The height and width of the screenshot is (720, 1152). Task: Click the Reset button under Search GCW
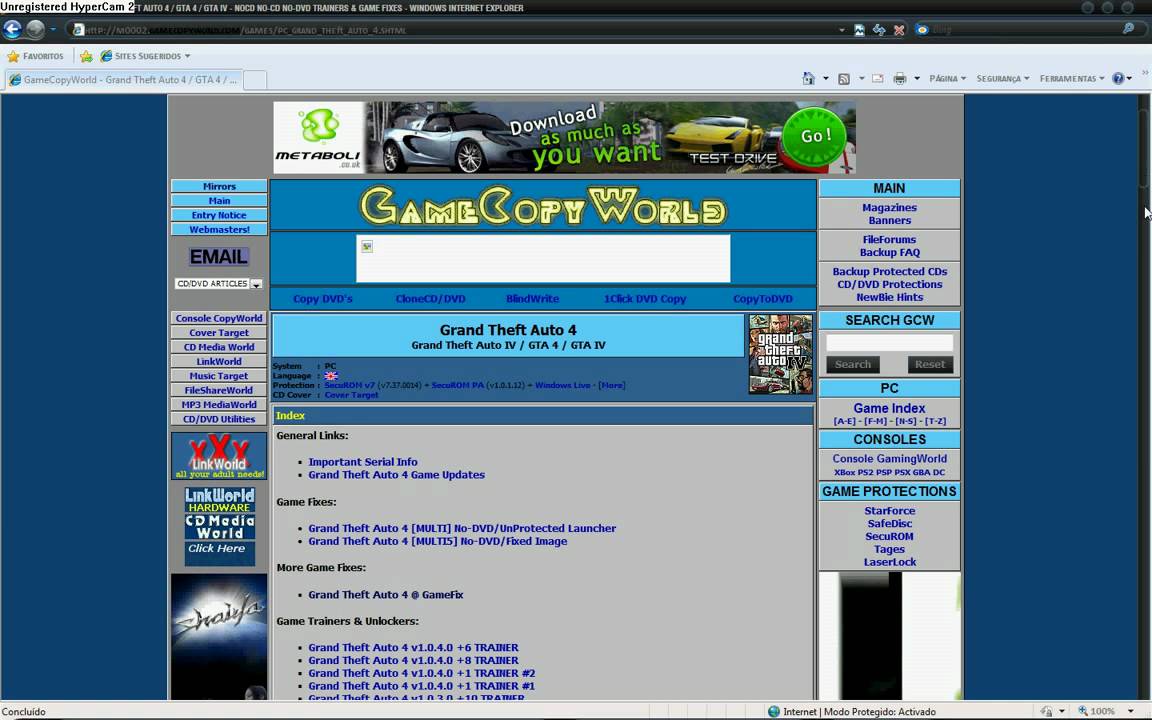930,364
